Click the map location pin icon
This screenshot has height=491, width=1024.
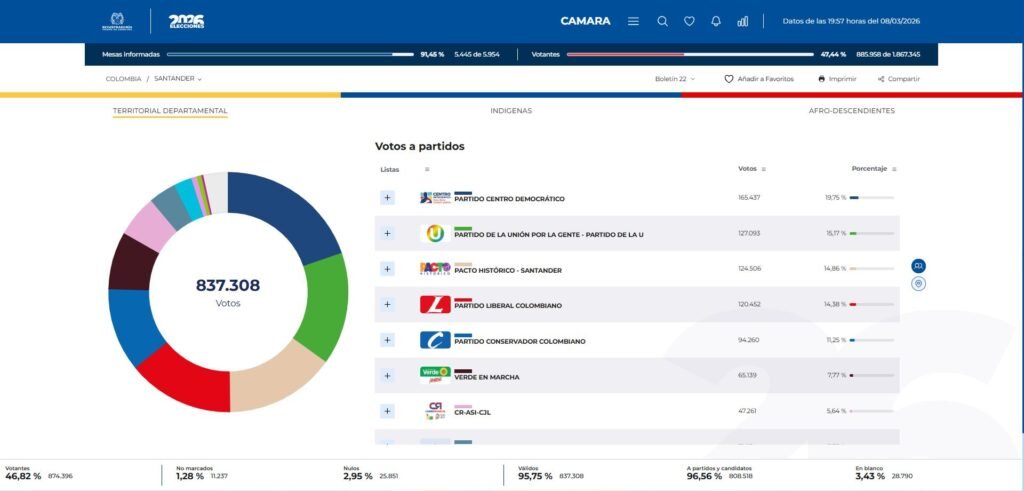point(919,284)
